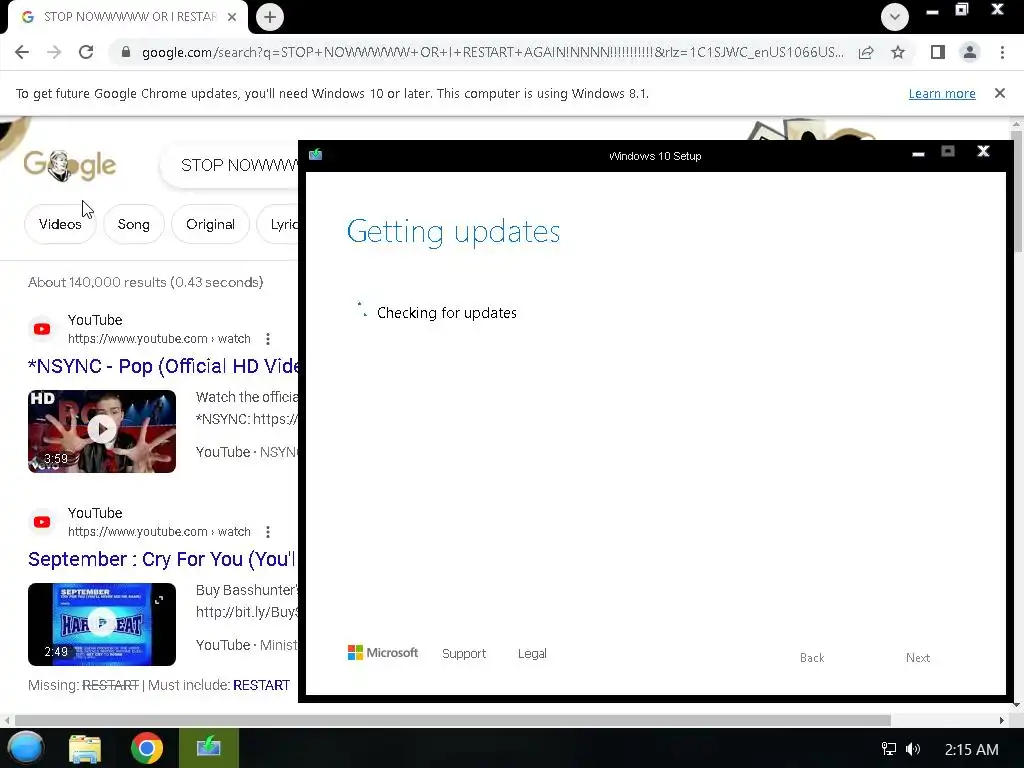Open File Explorer from taskbar

[85, 749]
